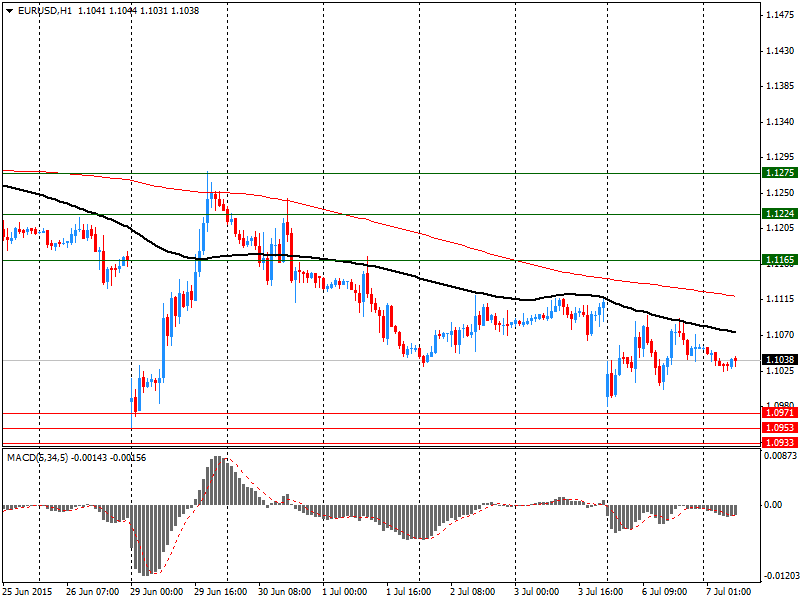Select the 0.00873 MACD scale value
The height and width of the screenshot is (600, 800).
click(x=780, y=455)
